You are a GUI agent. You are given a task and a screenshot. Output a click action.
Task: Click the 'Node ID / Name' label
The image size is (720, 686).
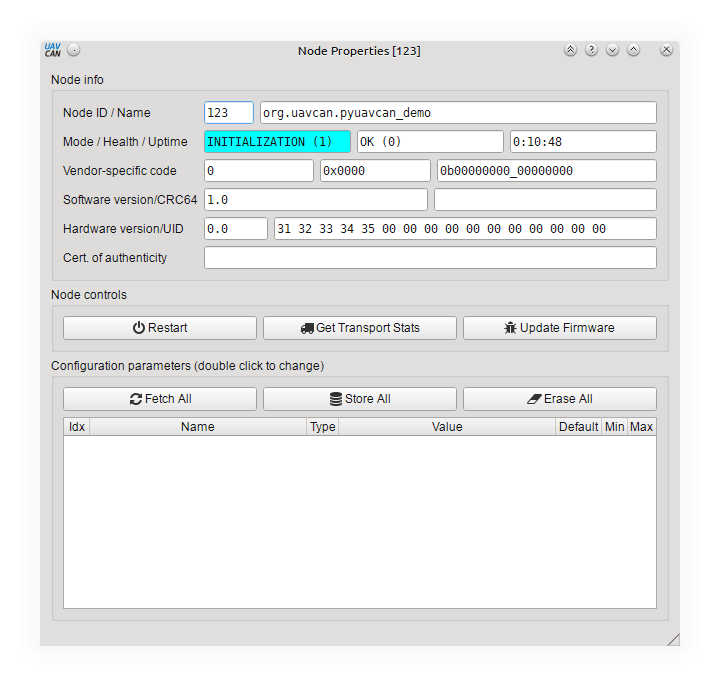click(x=107, y=112)
